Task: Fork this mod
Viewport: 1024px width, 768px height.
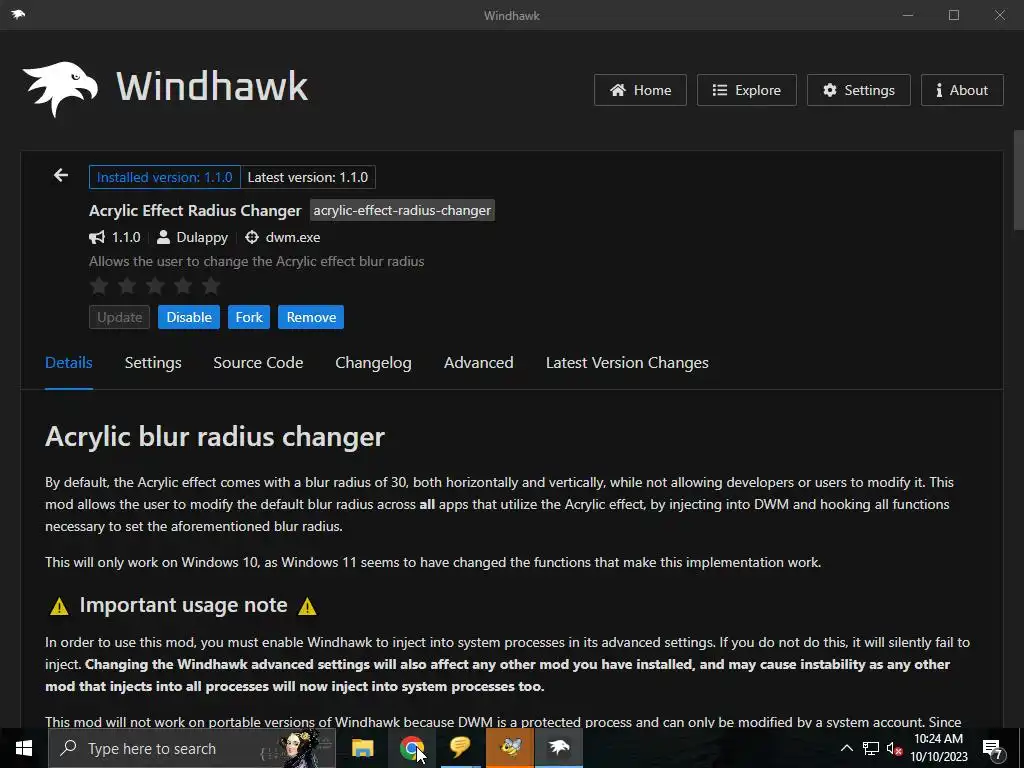Action: pyautogui.click(x=249, y=317)
